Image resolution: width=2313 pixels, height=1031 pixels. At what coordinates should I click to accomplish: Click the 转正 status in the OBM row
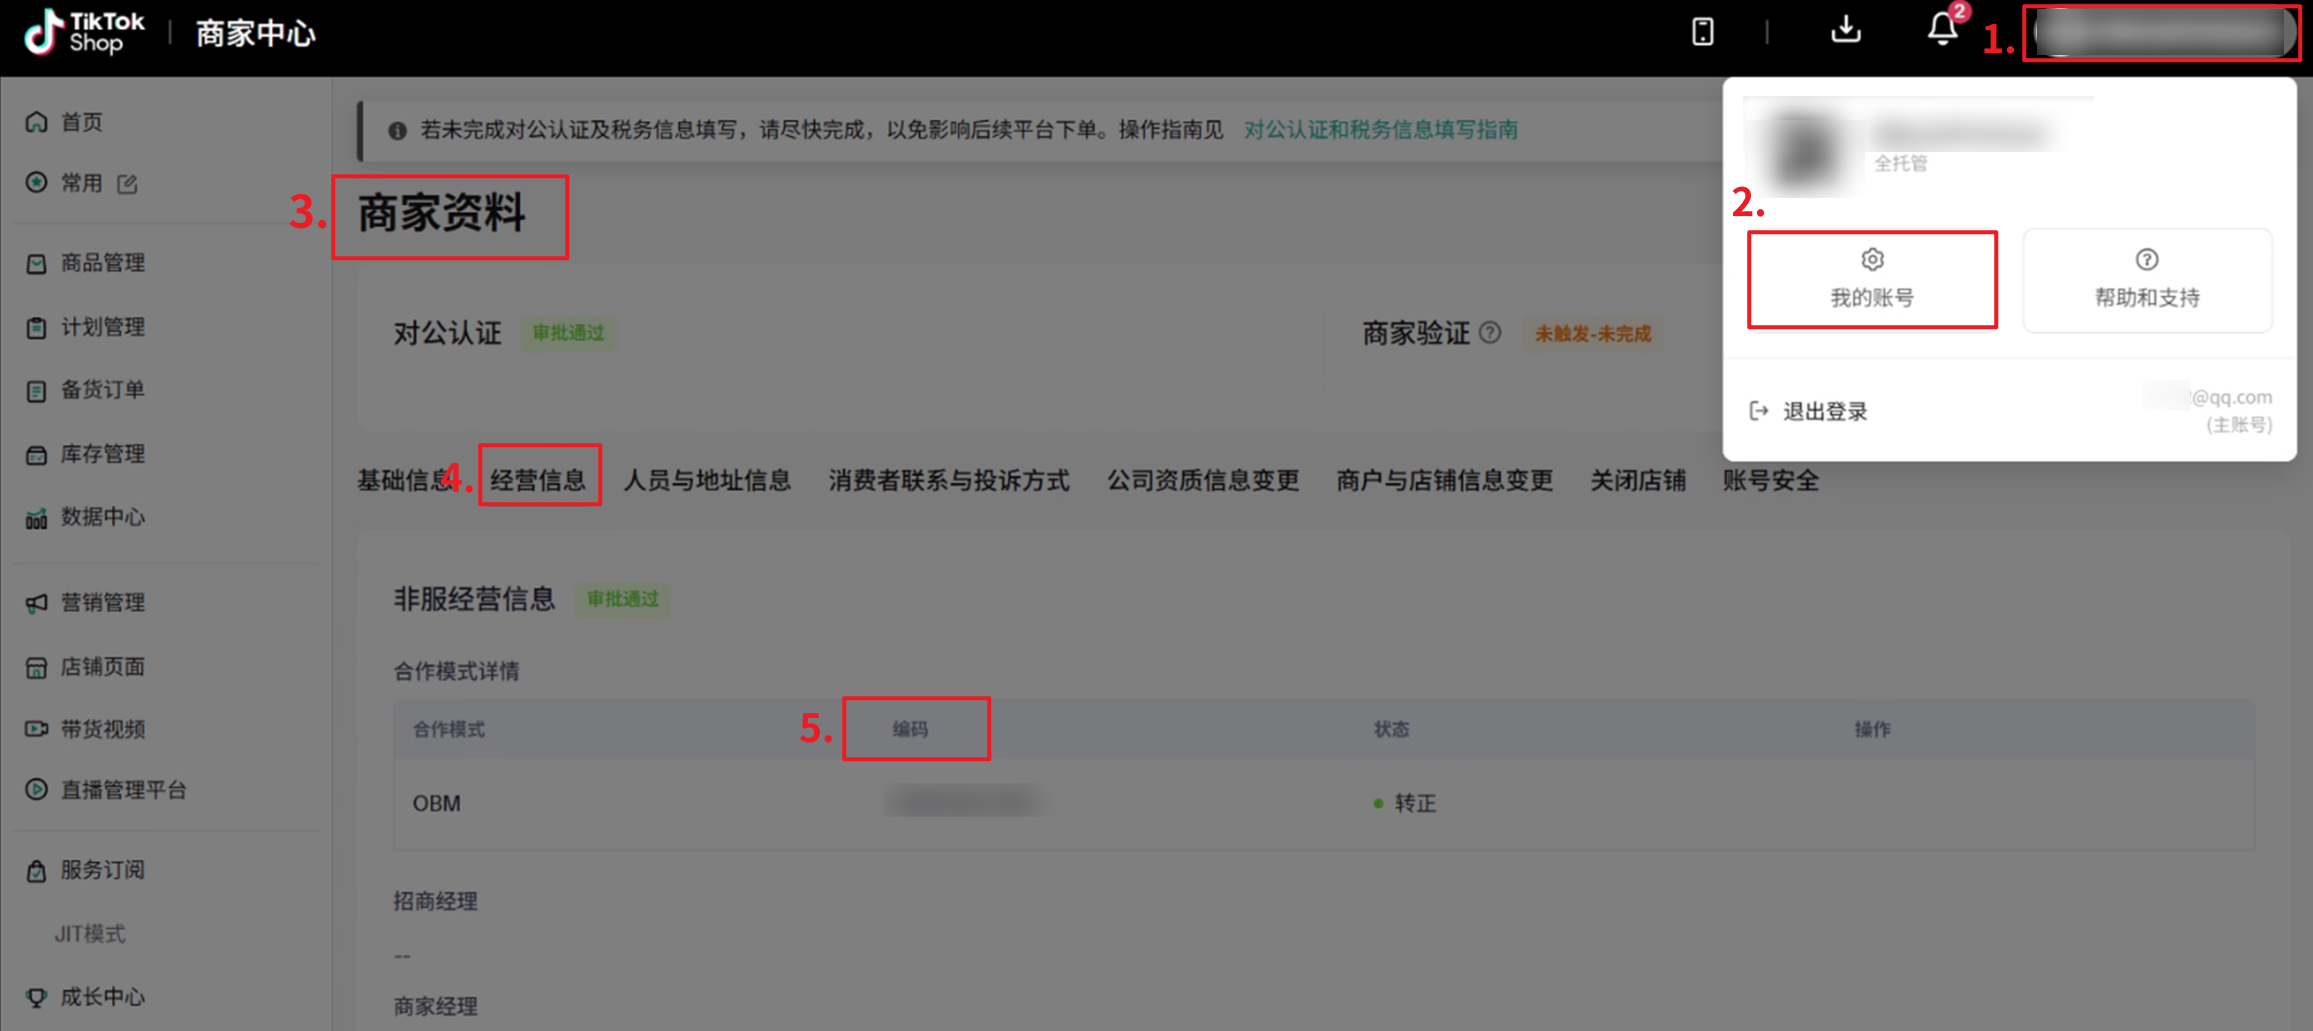[x=1406, y=803]
